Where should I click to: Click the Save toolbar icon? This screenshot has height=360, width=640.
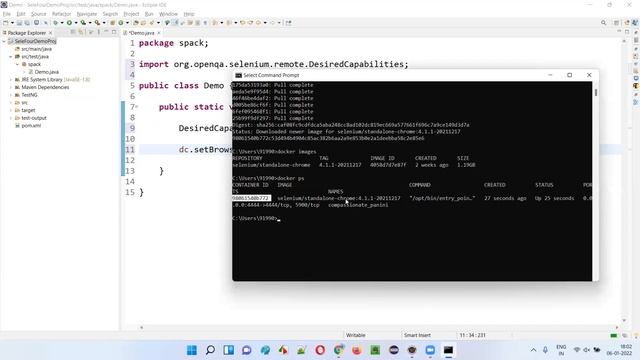click(19, 23)
